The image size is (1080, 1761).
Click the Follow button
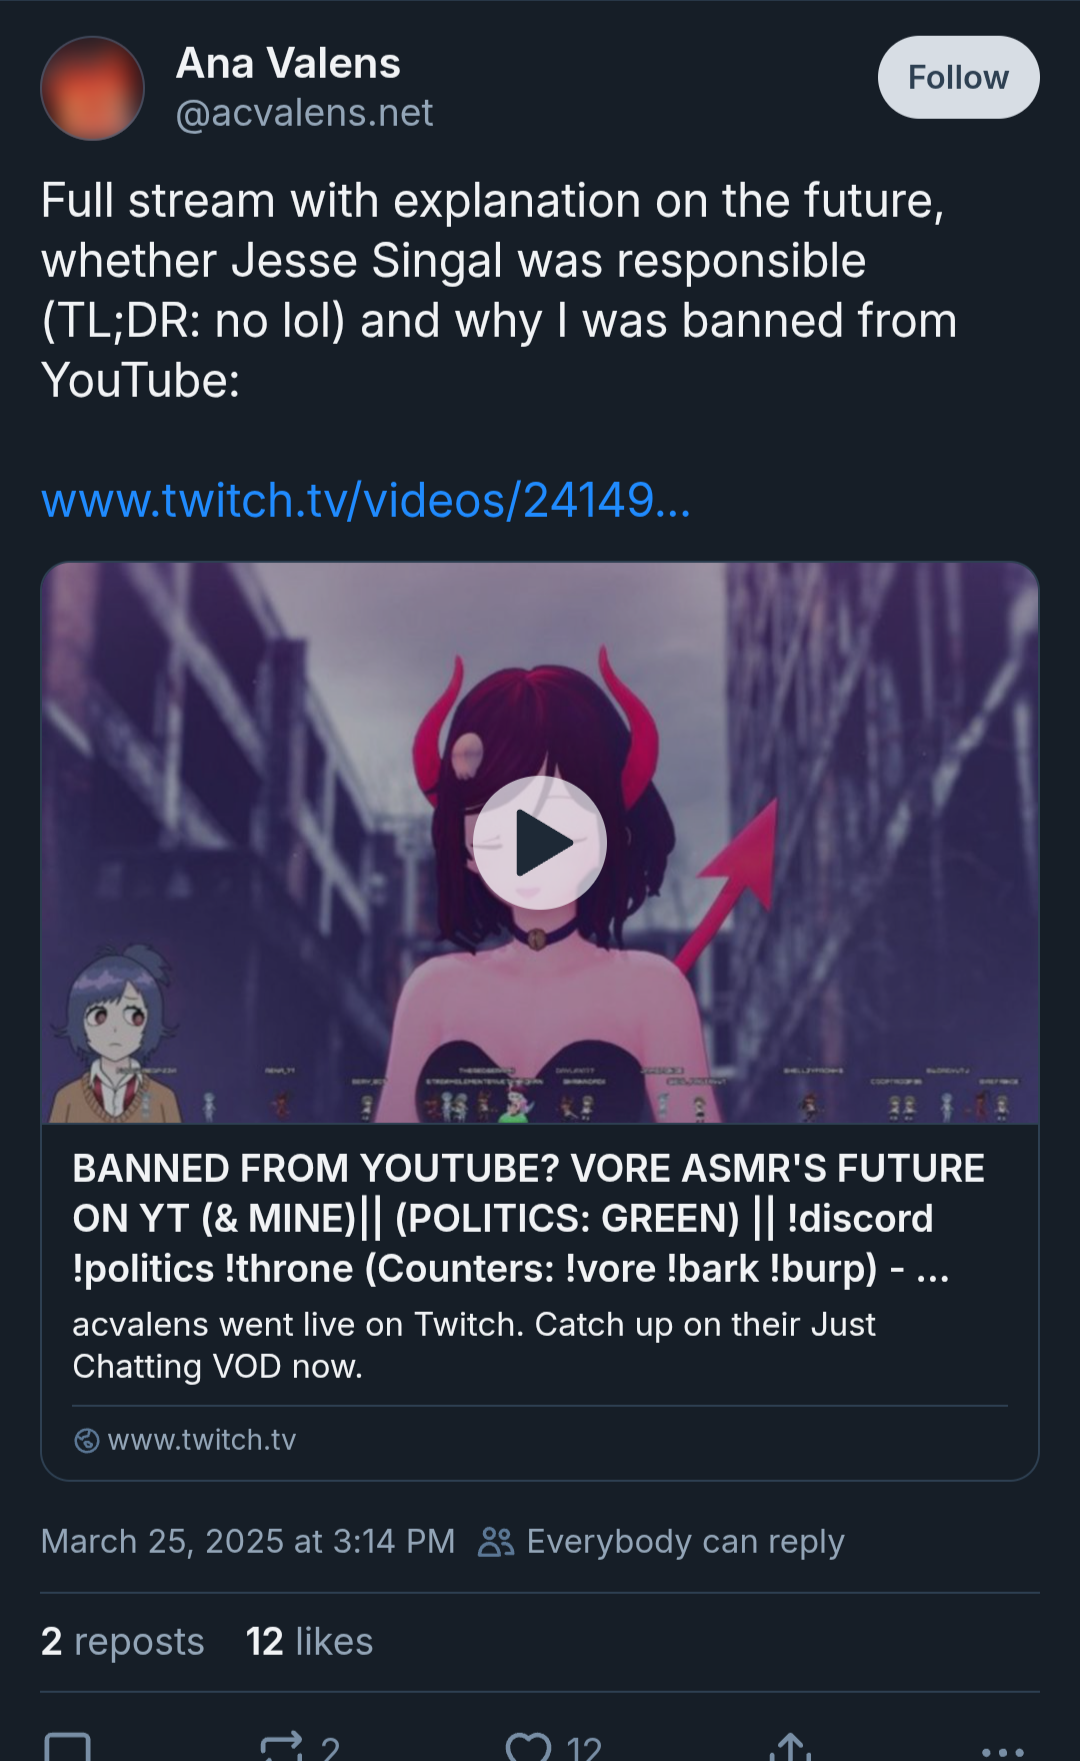[x=958, y=77]
